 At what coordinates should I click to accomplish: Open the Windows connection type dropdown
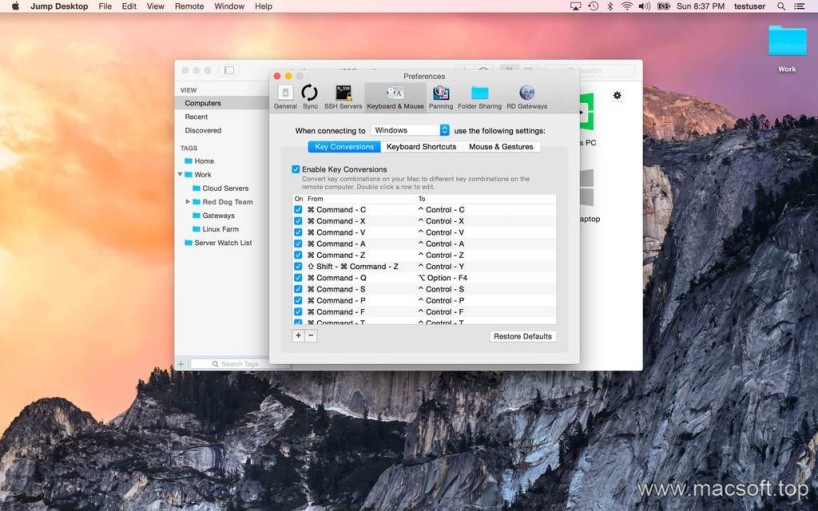411,130
